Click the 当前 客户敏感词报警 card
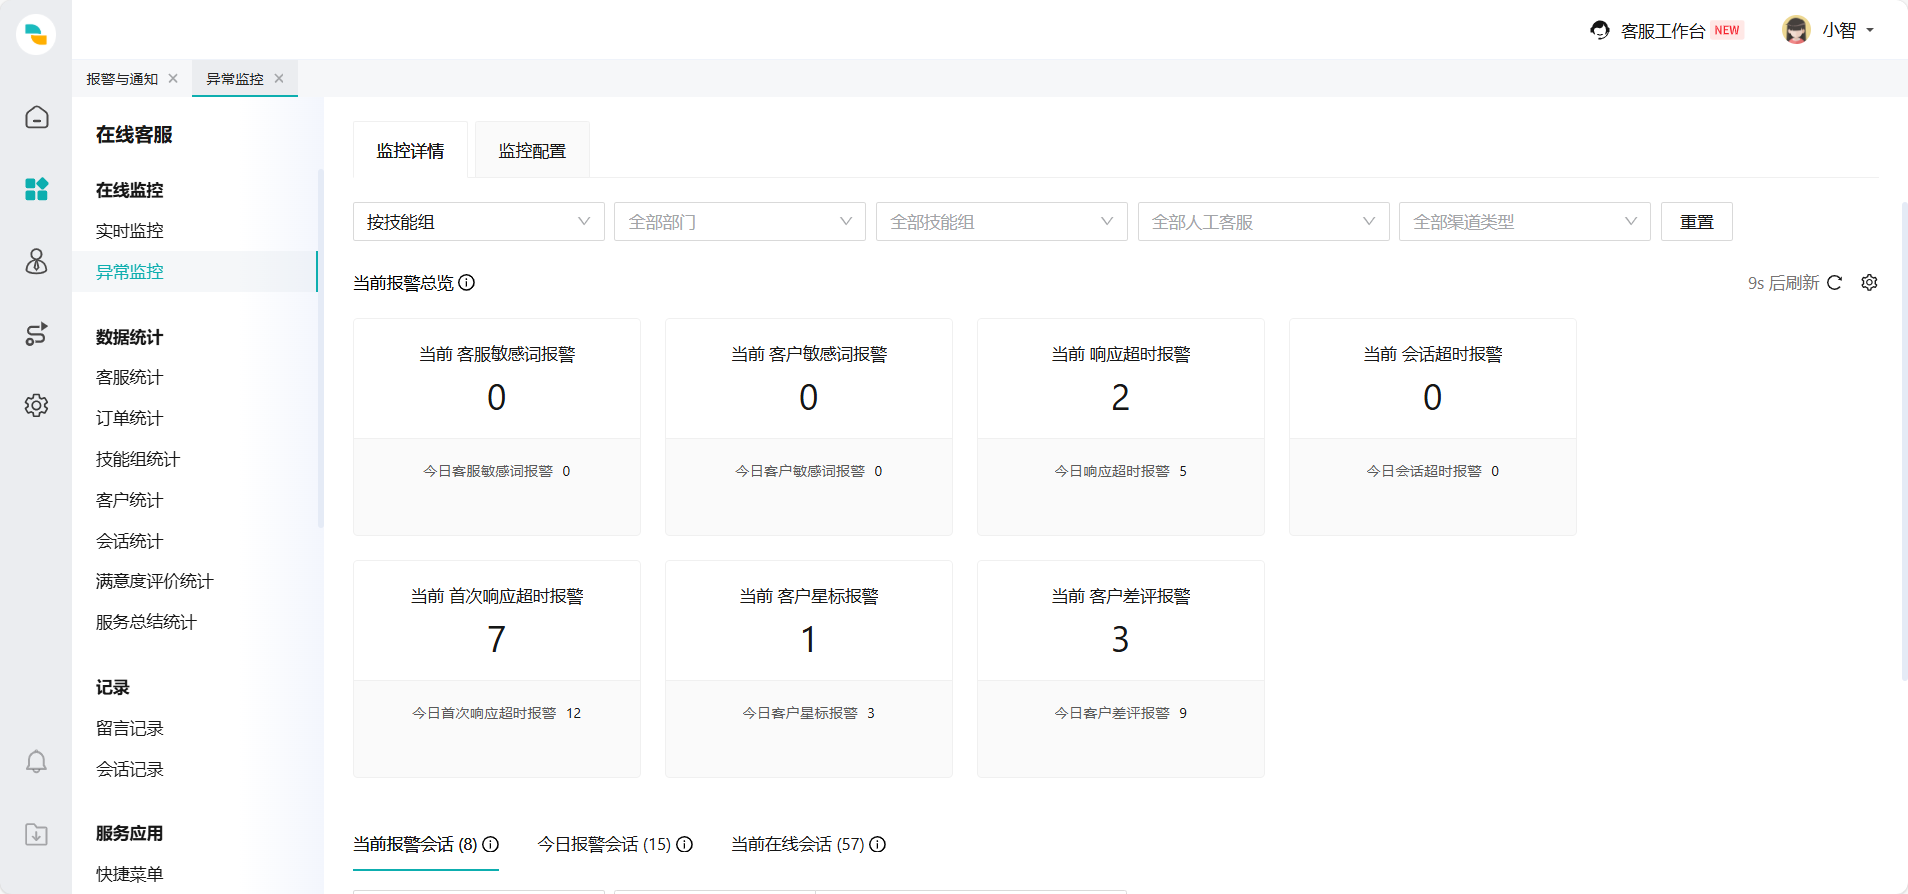Viewport: 1908px width, 894px height. click(x=809, y=427)
